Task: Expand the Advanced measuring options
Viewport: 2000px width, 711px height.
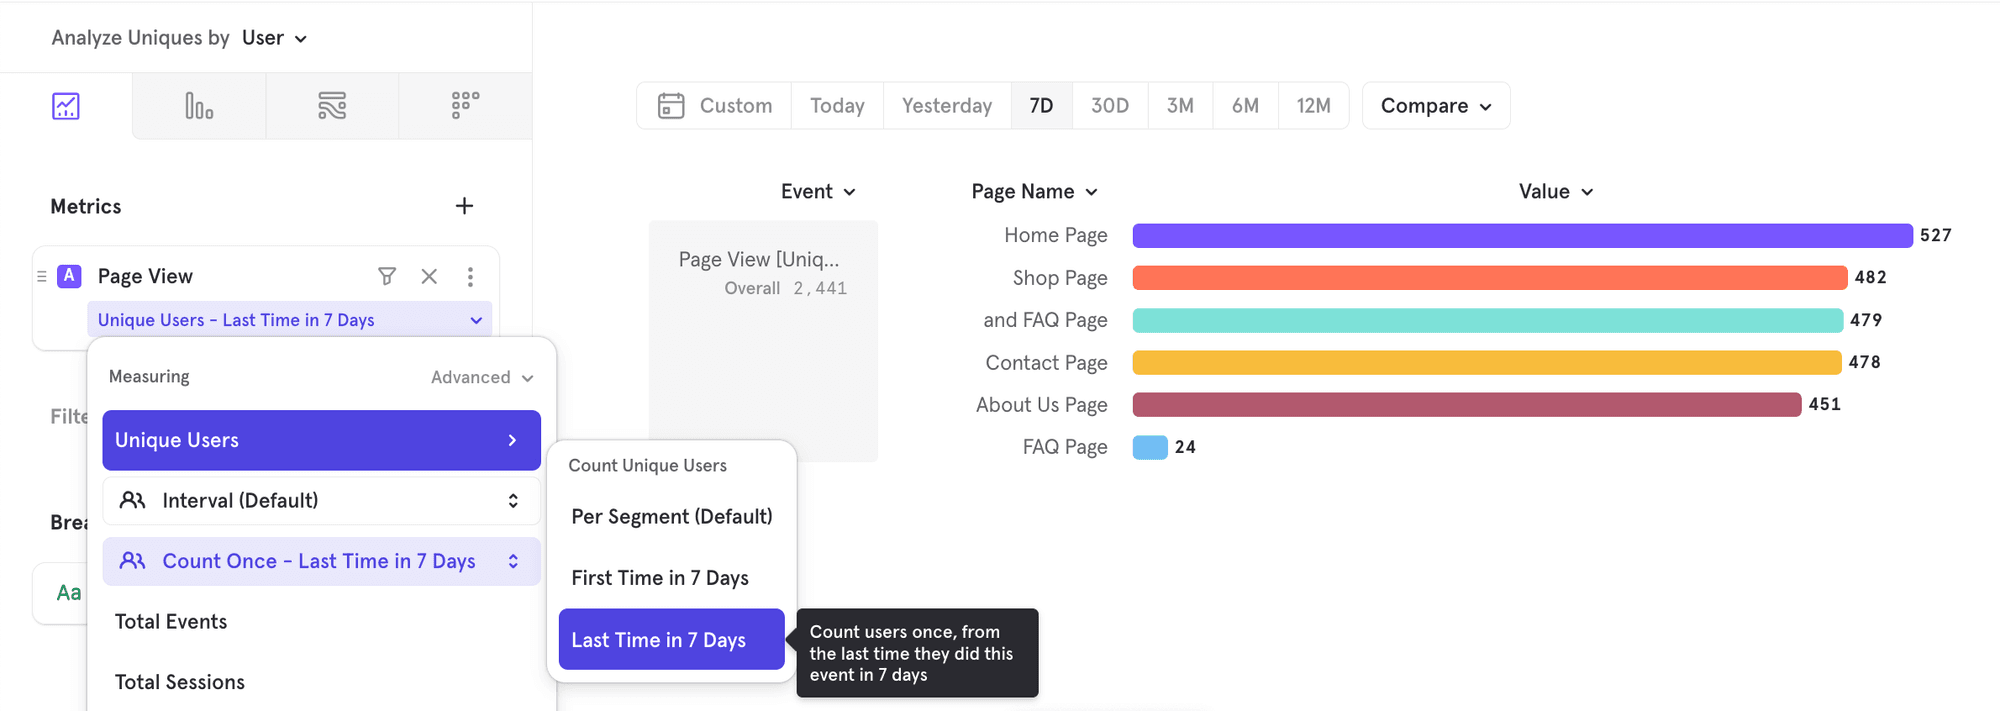Action: [482, 377]
